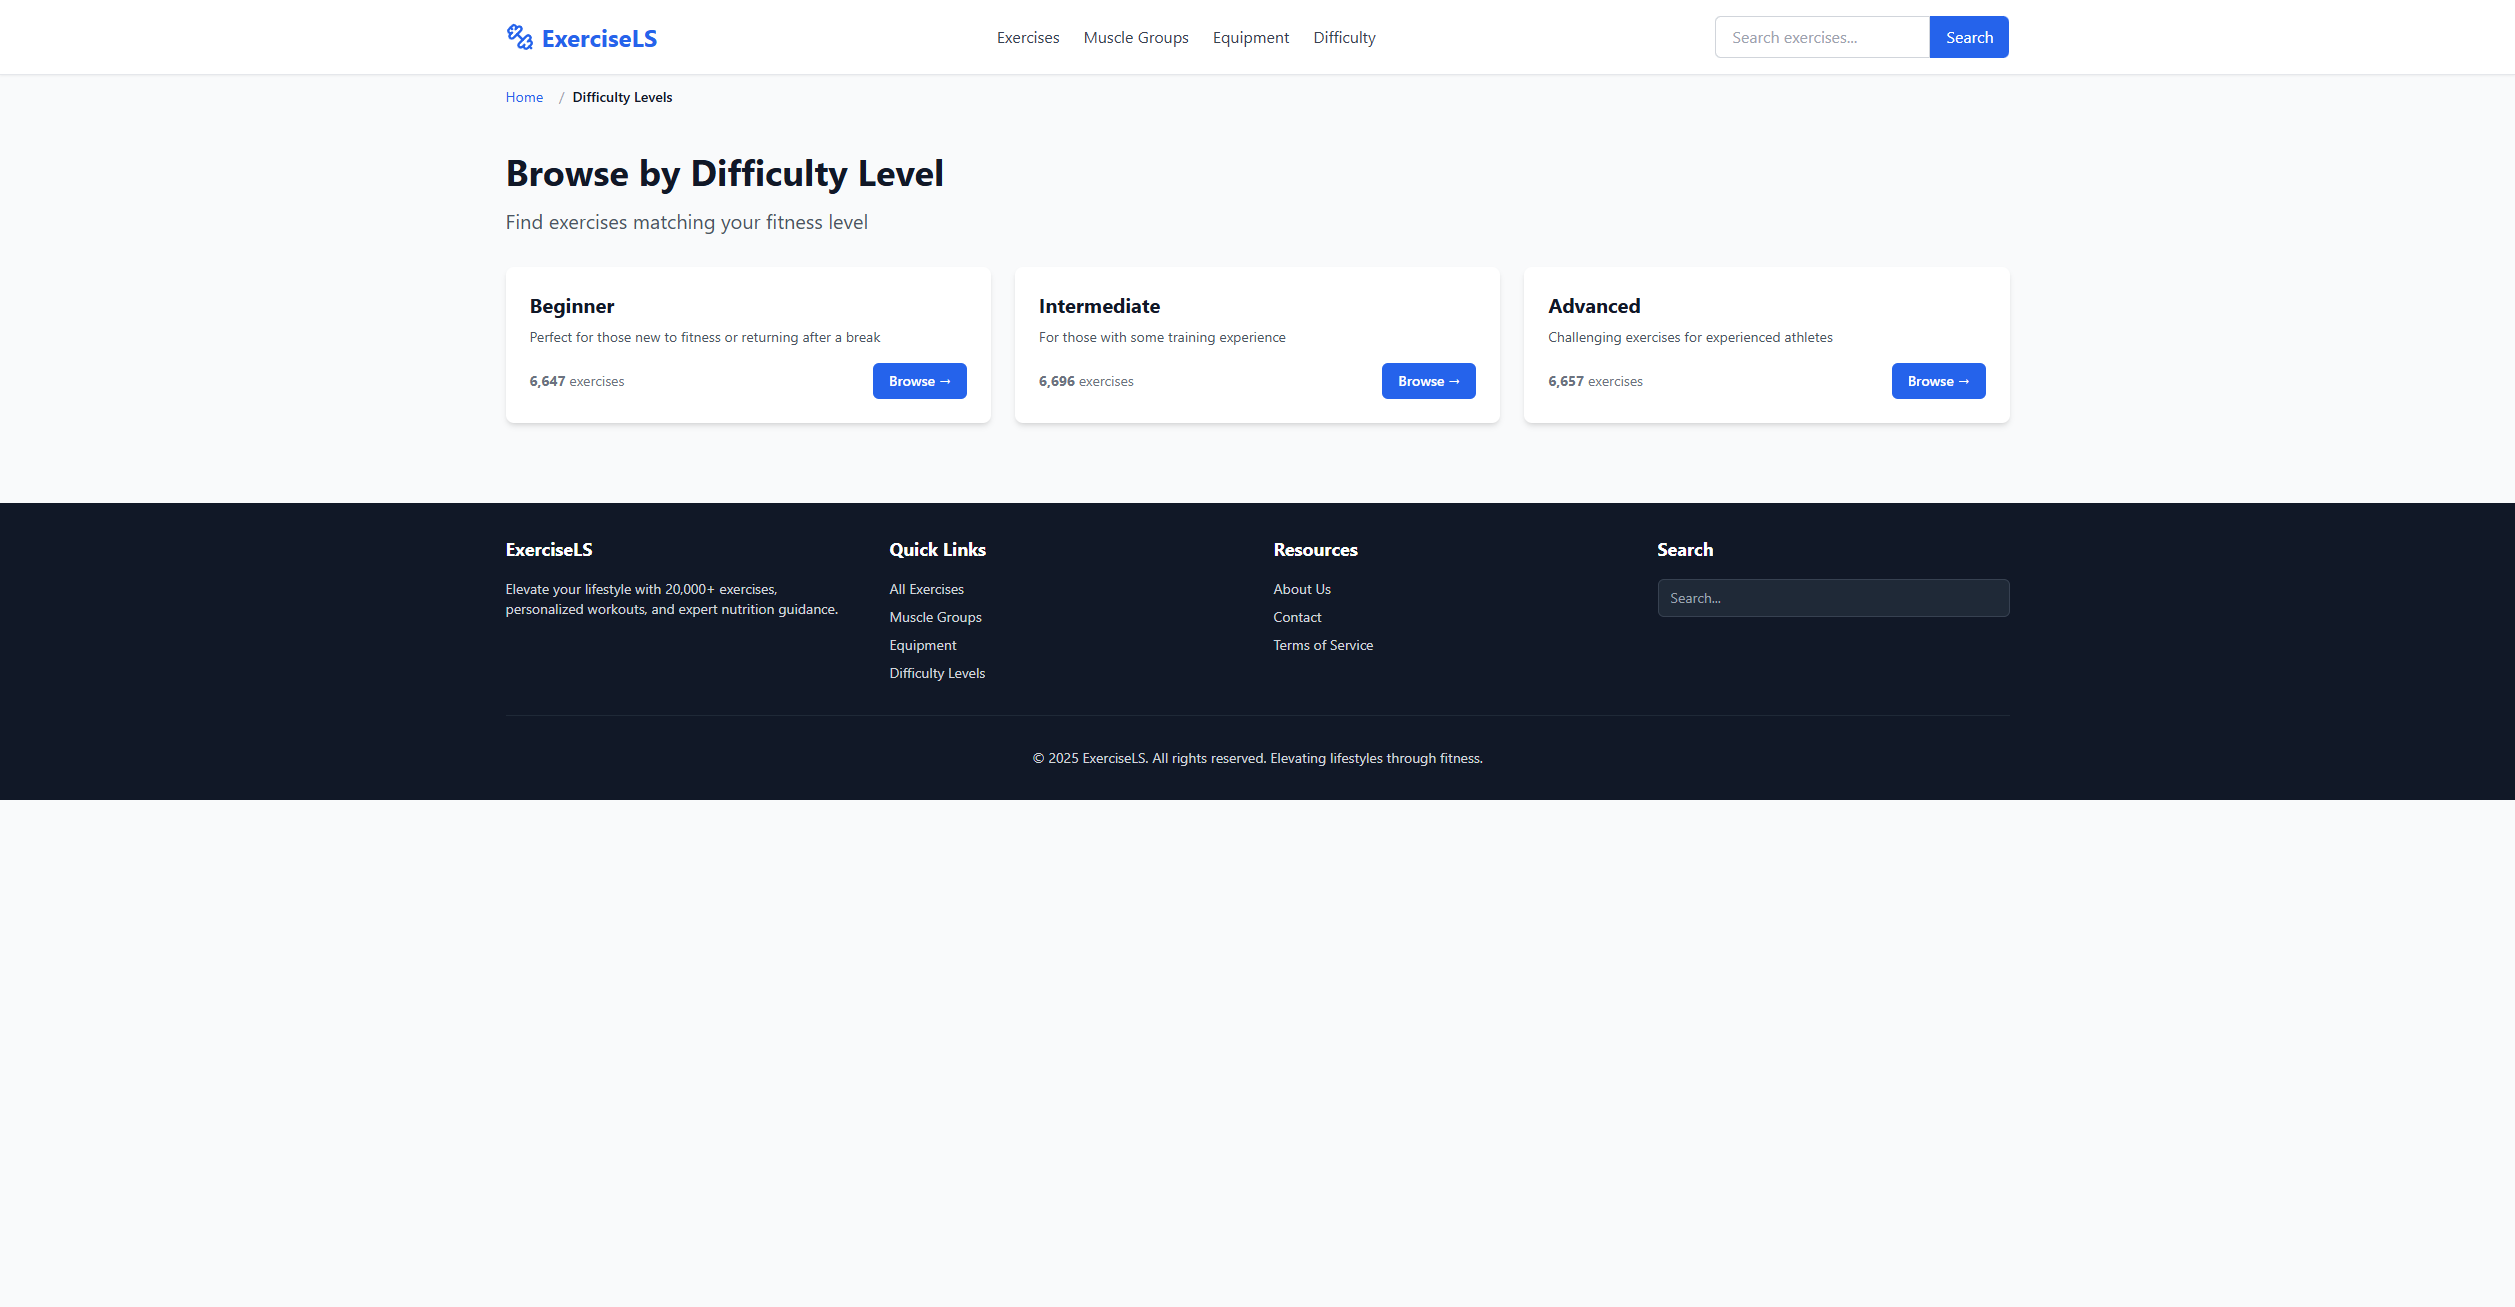Browse Intermediate difficulty exercises

[1428, 381]
